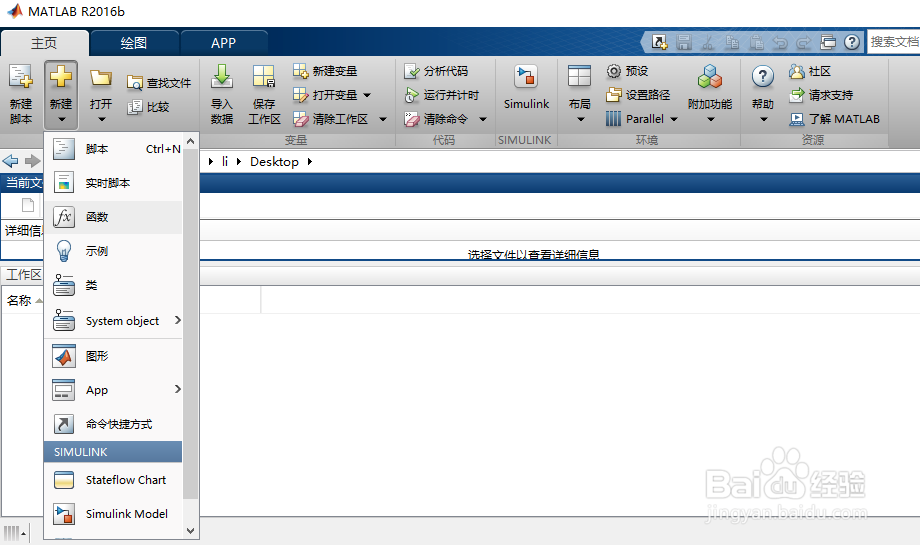Click the quick access help question icon
920x545 pixels.
852,42
